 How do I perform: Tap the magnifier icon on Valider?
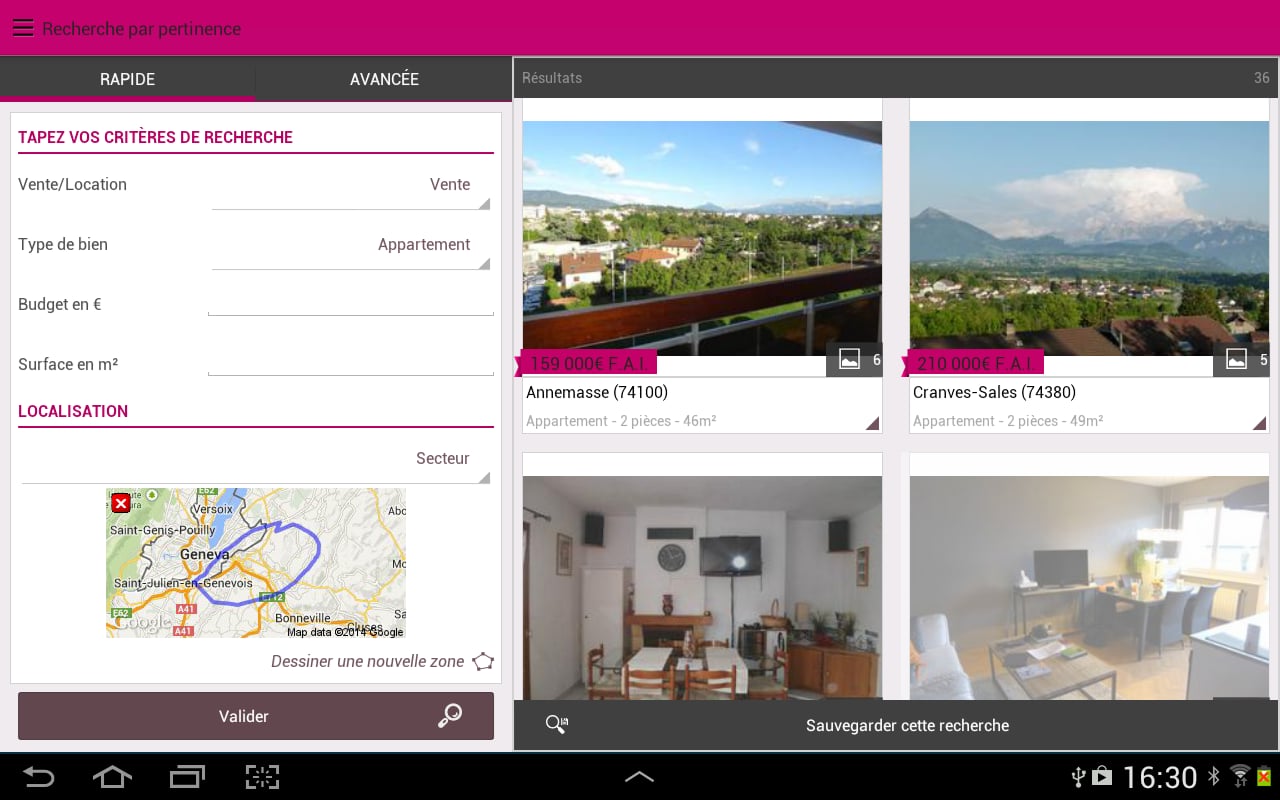(x=450, y=715)
